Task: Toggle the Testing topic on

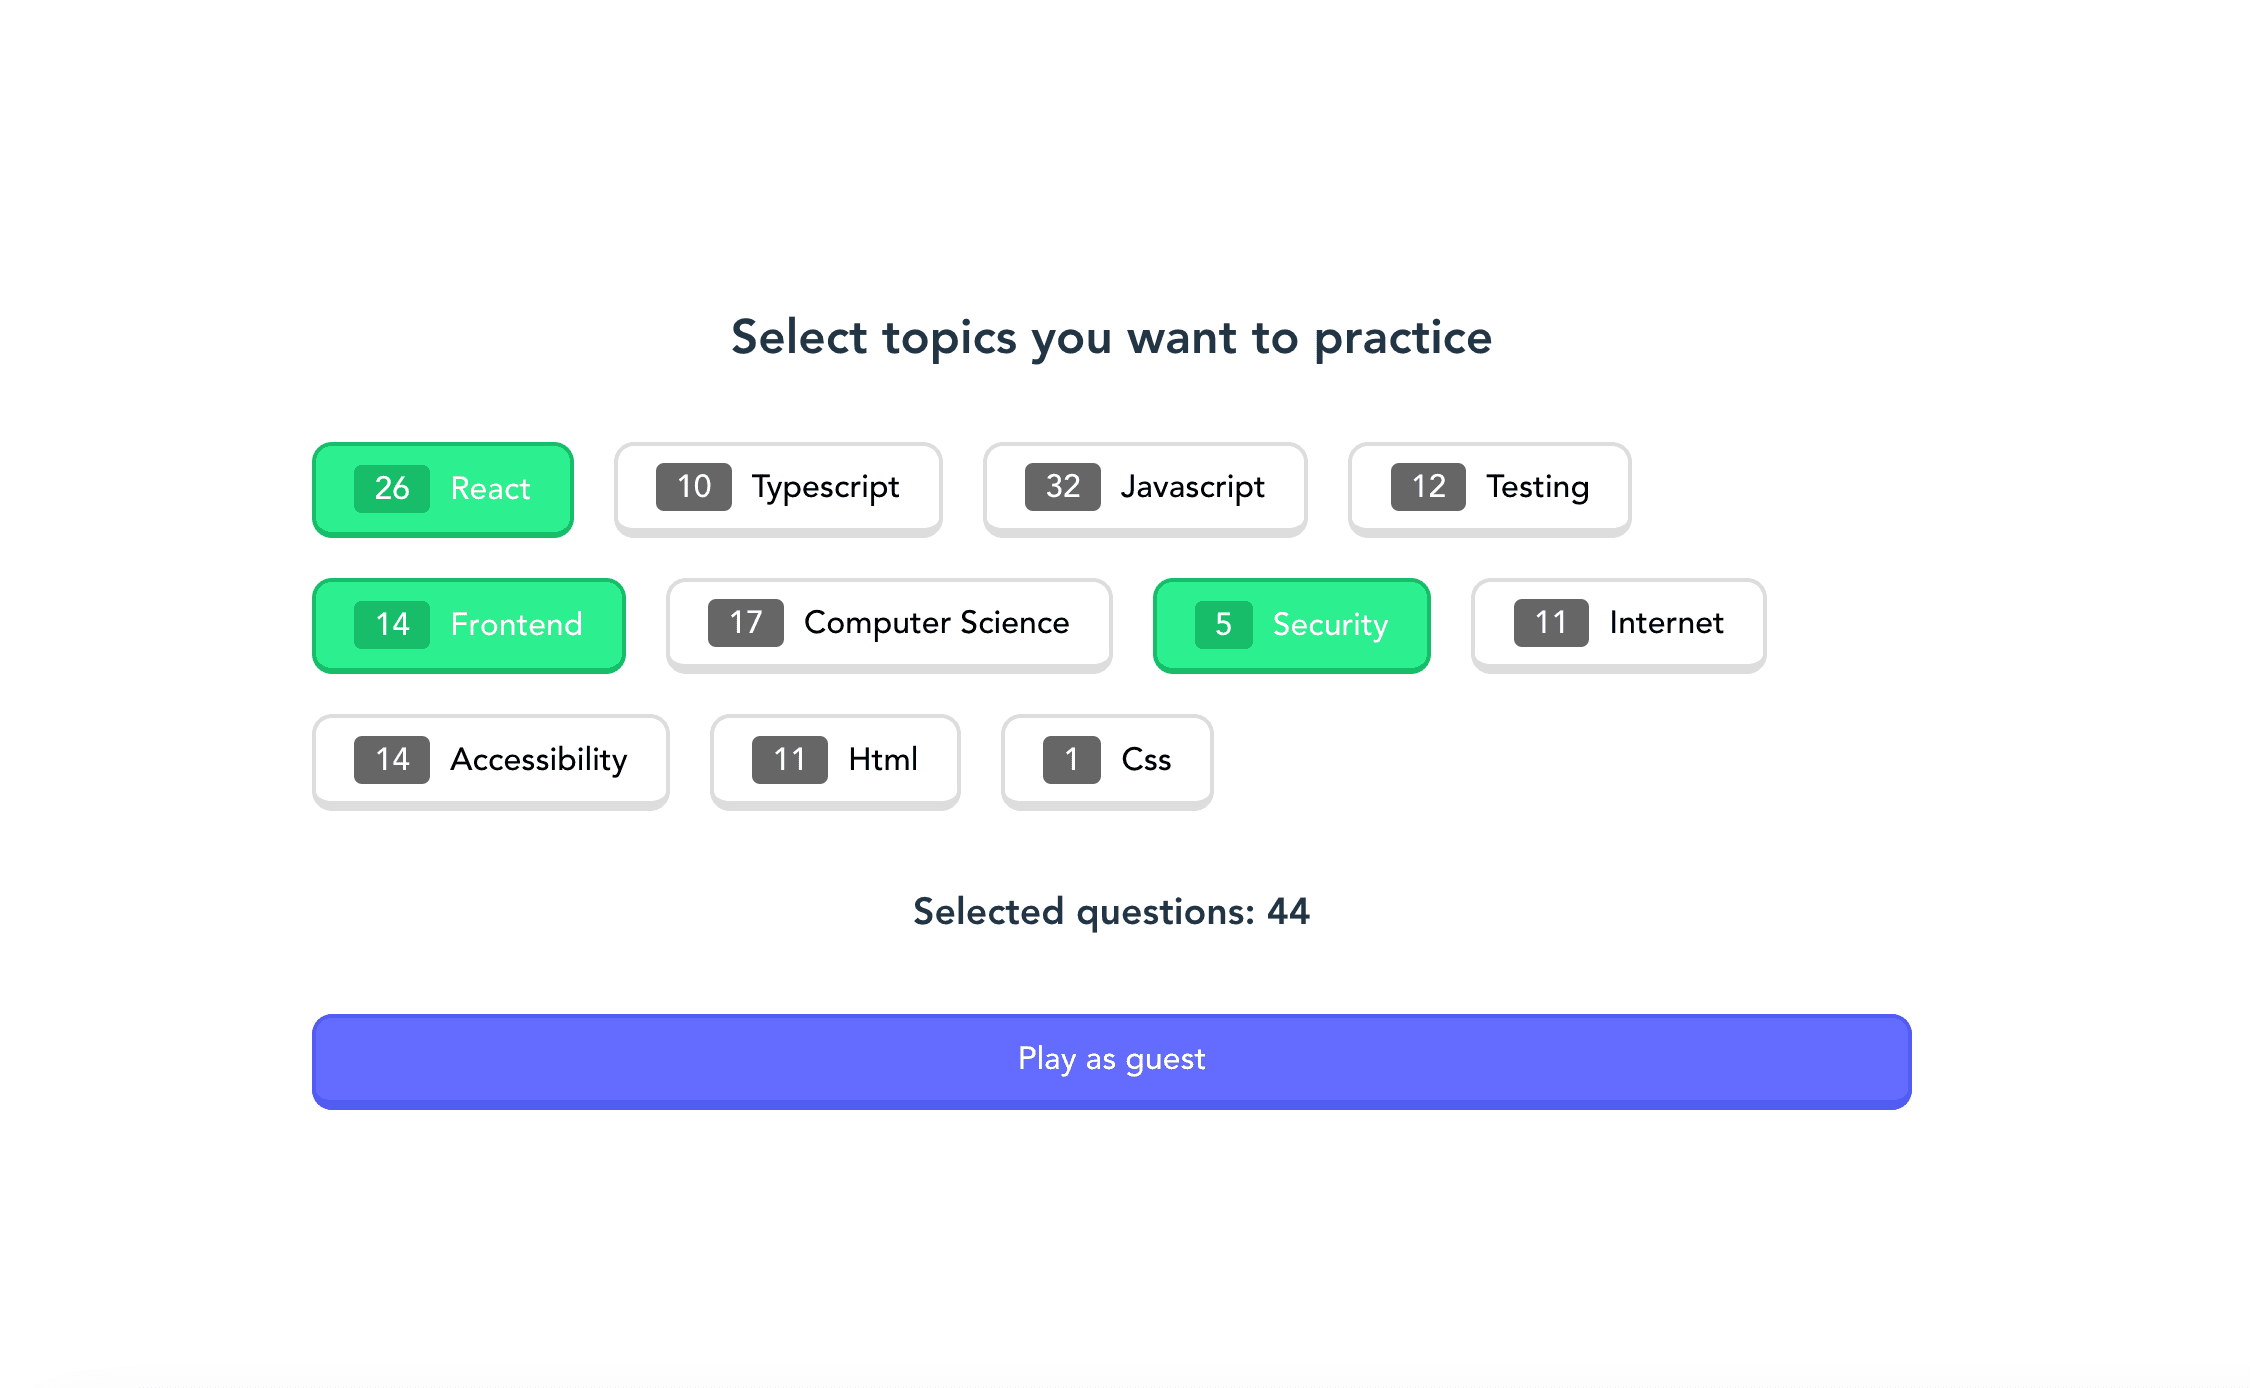Action: click(x=1490, y=489)
